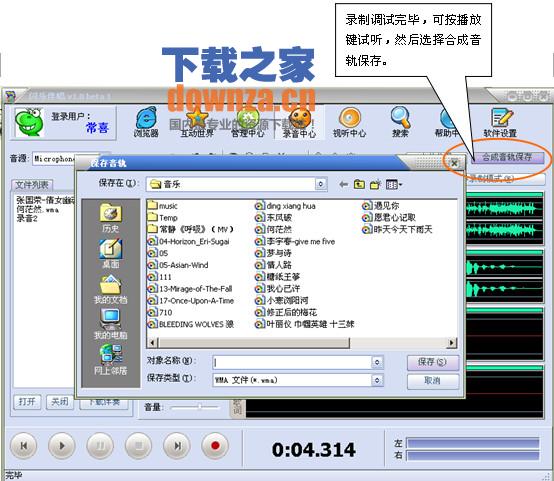Open the 软件设置 settings icon
Image resolution: width=554 pixels, height=481 pixels.
coord(500,122)
